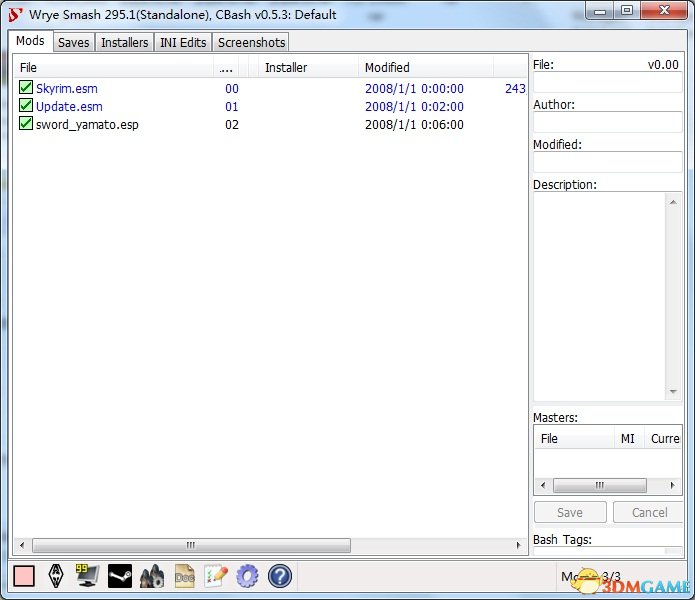
Task: Open the Screenshots tab
Action: [251, 43]
